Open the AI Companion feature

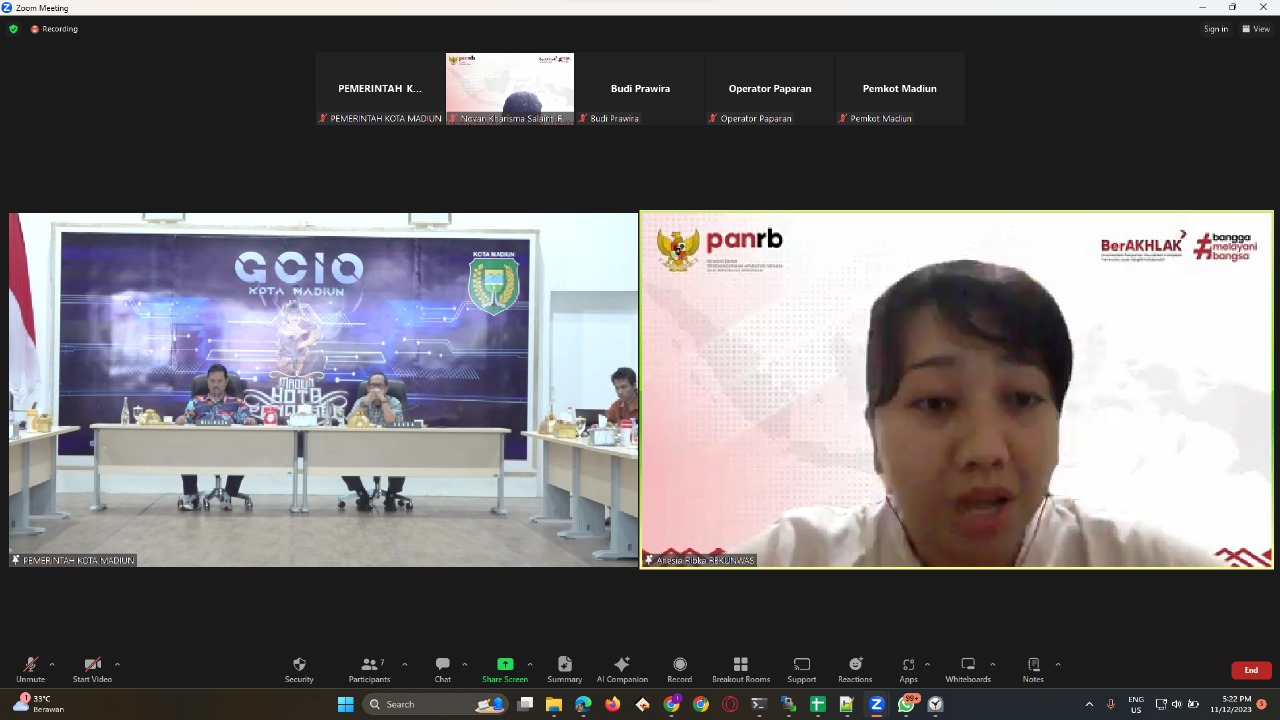pos(622,668)
